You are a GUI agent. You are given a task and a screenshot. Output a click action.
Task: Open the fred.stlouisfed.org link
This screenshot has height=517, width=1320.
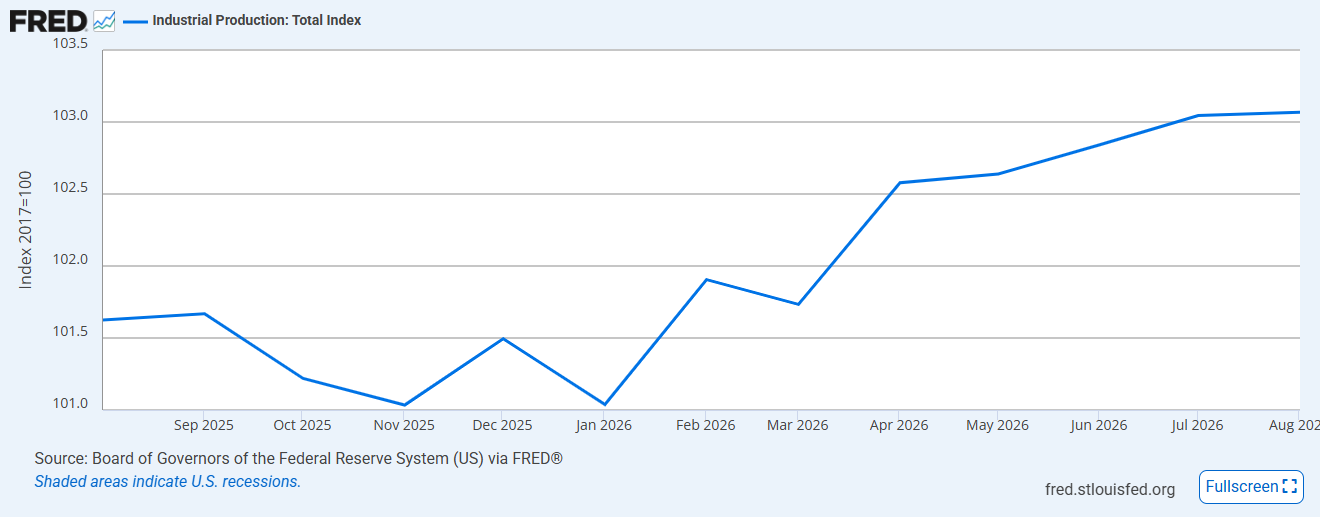(x=1110, y=489)
